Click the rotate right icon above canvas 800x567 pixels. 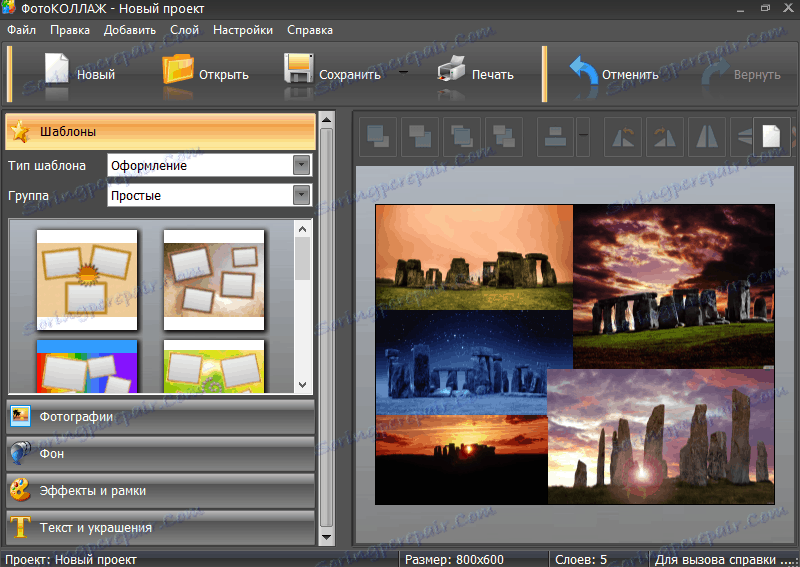coord(664,136)
